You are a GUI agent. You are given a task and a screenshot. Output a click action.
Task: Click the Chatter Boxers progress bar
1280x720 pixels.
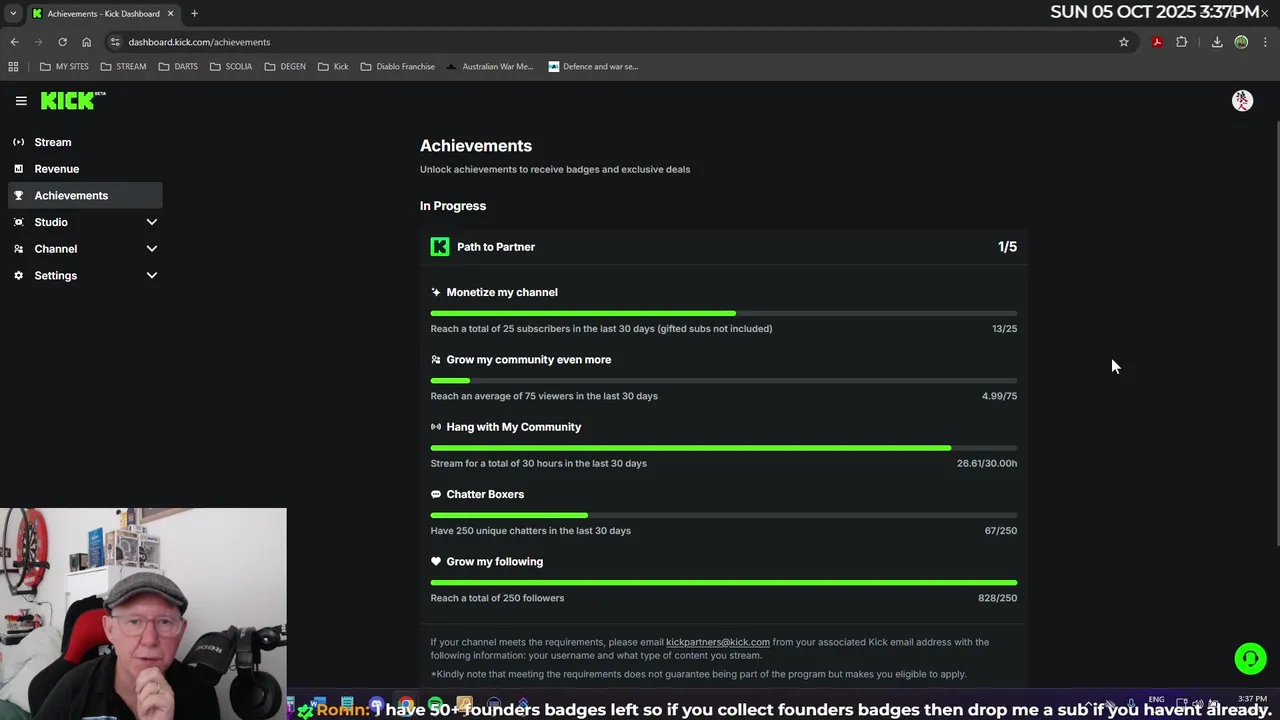[724, 515]
